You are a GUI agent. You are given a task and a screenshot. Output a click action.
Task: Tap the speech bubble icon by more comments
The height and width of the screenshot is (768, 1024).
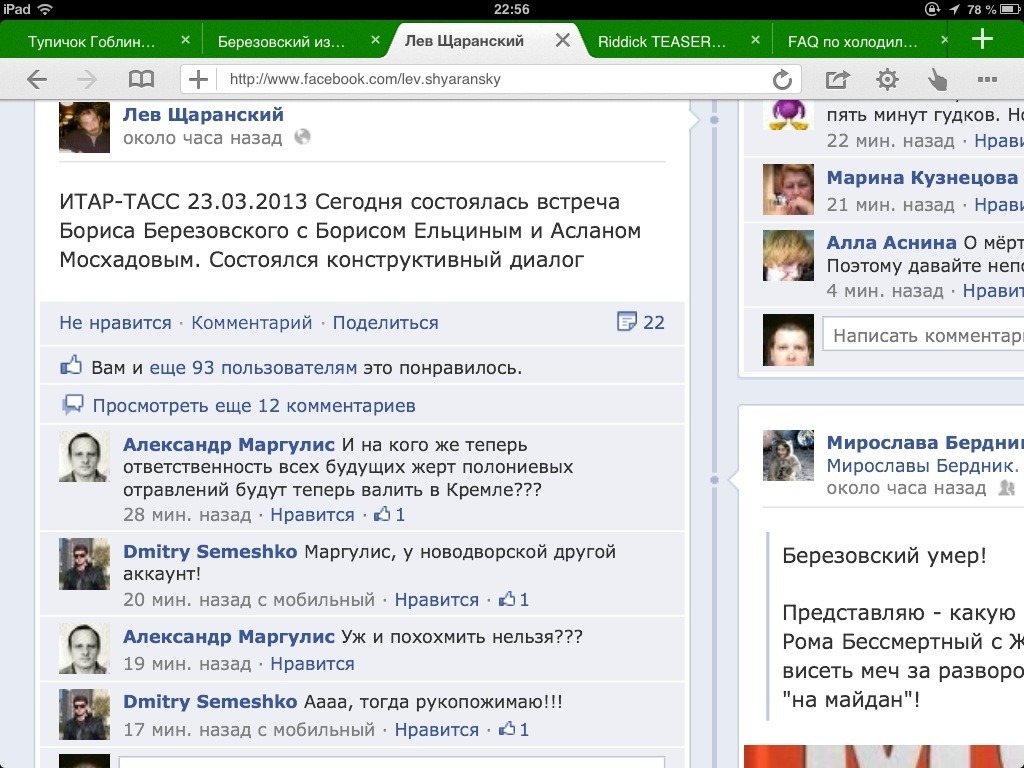(72, 405)
